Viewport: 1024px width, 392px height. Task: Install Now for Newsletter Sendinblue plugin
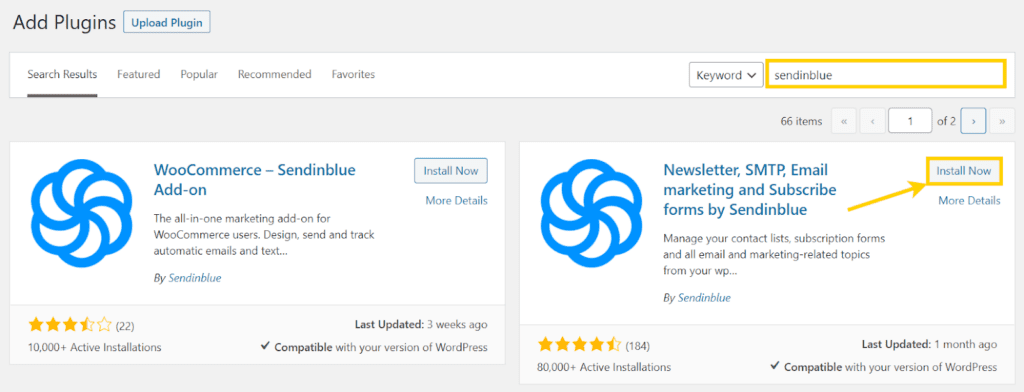point(964,171)
